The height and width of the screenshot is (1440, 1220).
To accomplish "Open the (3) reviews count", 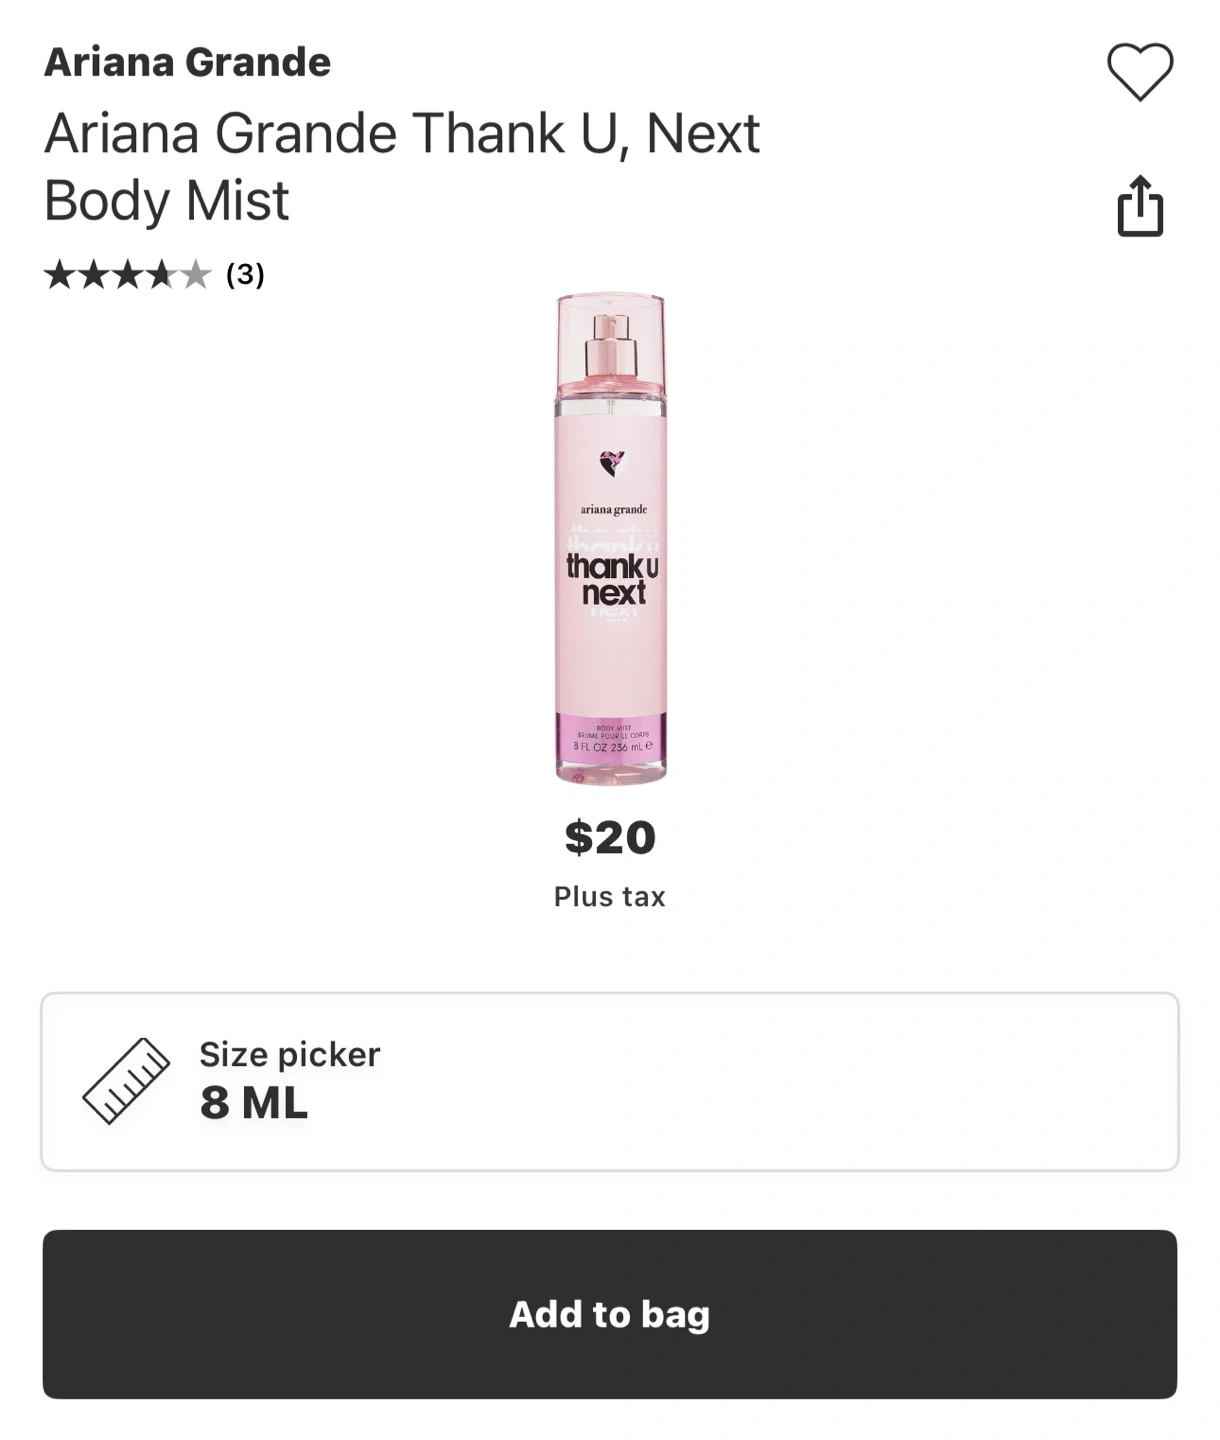I will 245,274.
